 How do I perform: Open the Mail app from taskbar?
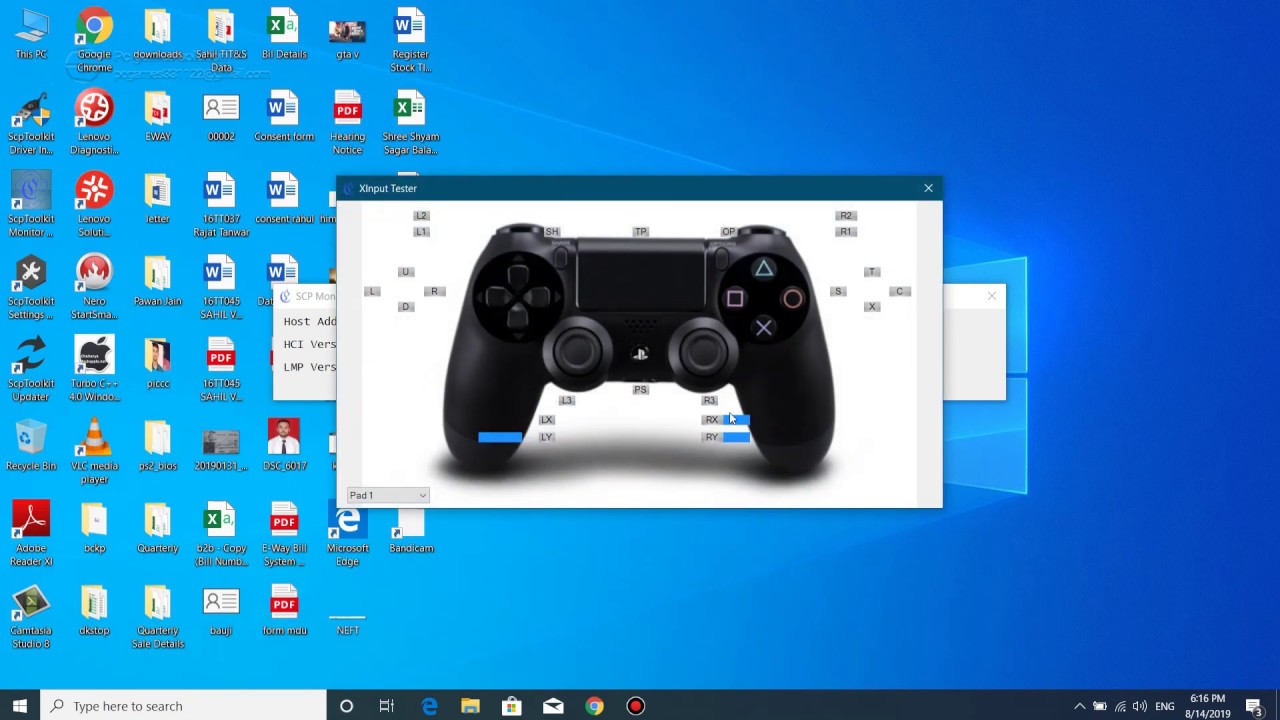[x=553, y=706]
